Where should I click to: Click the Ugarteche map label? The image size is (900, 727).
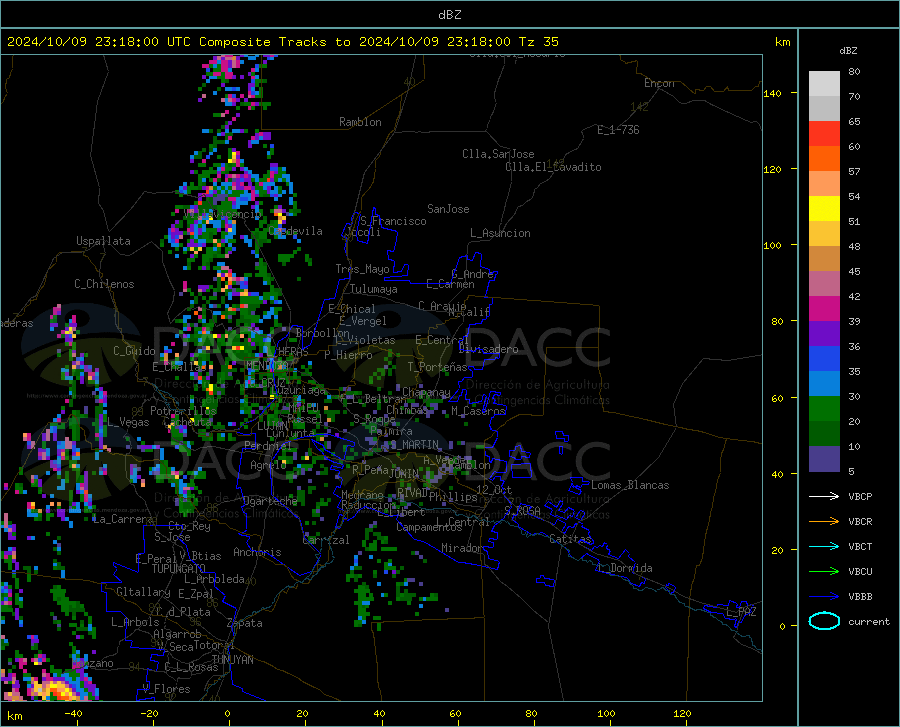pos(270,501)
